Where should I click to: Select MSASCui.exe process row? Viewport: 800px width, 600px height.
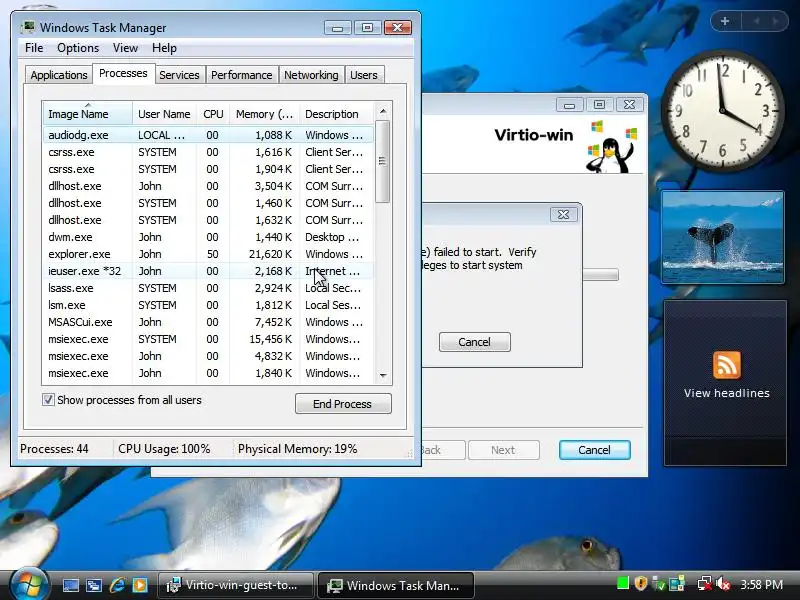208,322
